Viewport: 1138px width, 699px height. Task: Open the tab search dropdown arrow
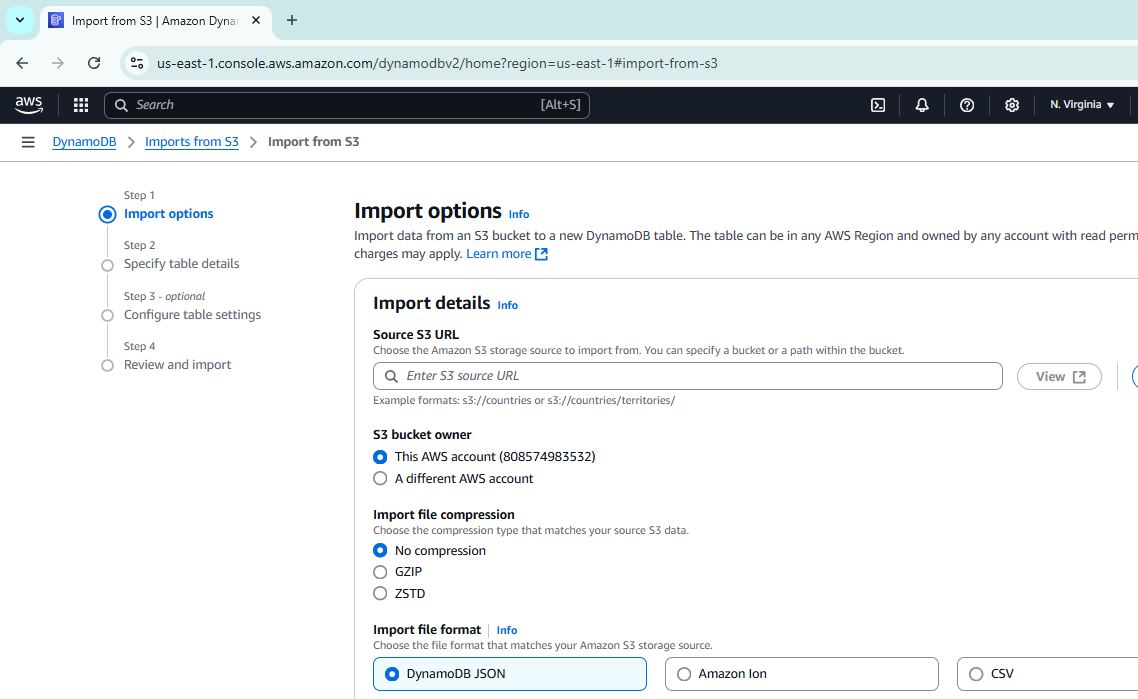(20, 20)
